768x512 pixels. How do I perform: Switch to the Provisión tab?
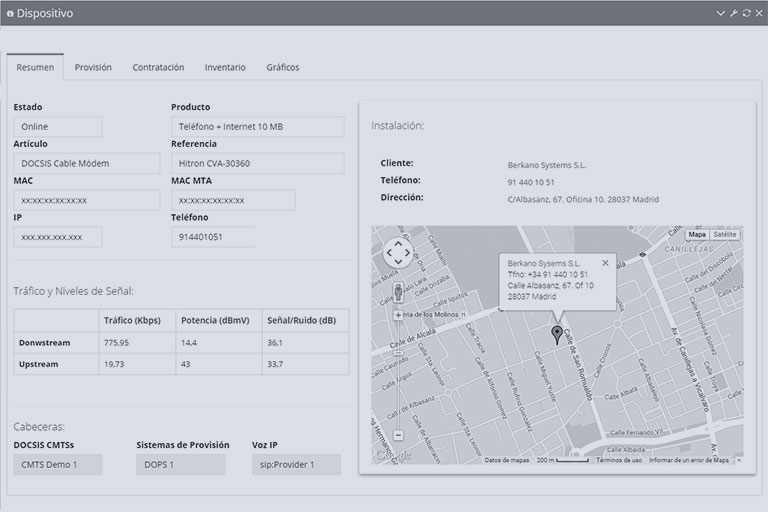[x=93, y=67]
